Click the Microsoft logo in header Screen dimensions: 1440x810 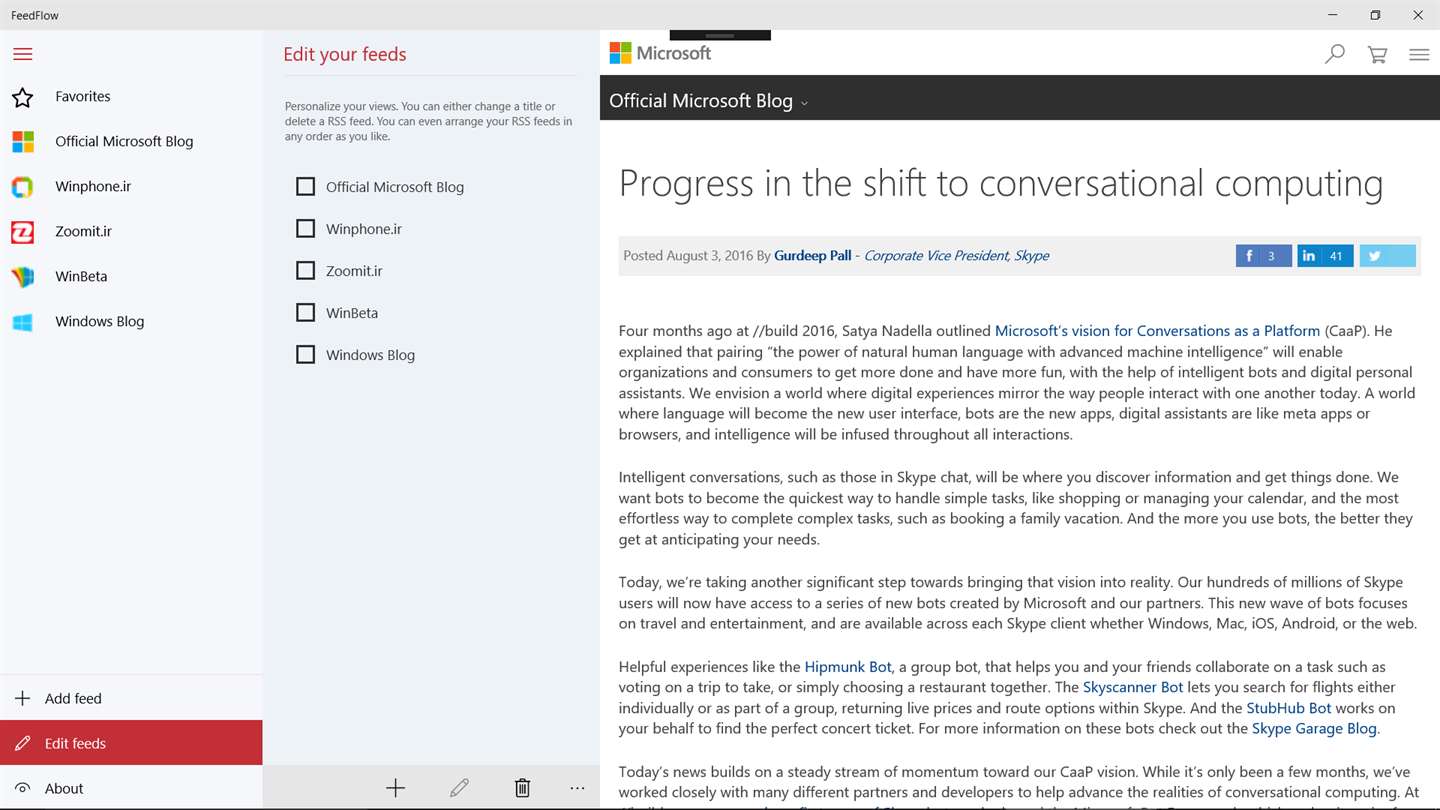click(x=660, y=53)
